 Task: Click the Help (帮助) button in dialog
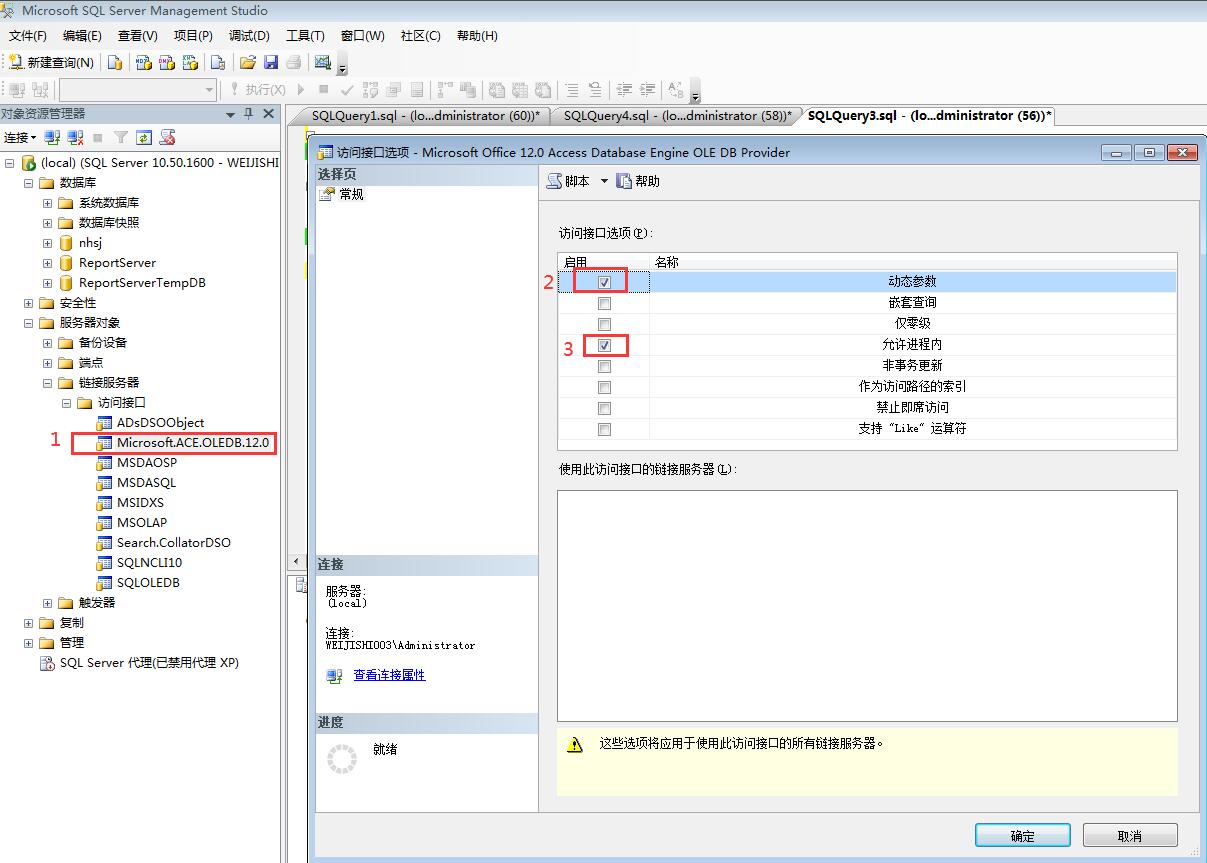click(638, 181)
